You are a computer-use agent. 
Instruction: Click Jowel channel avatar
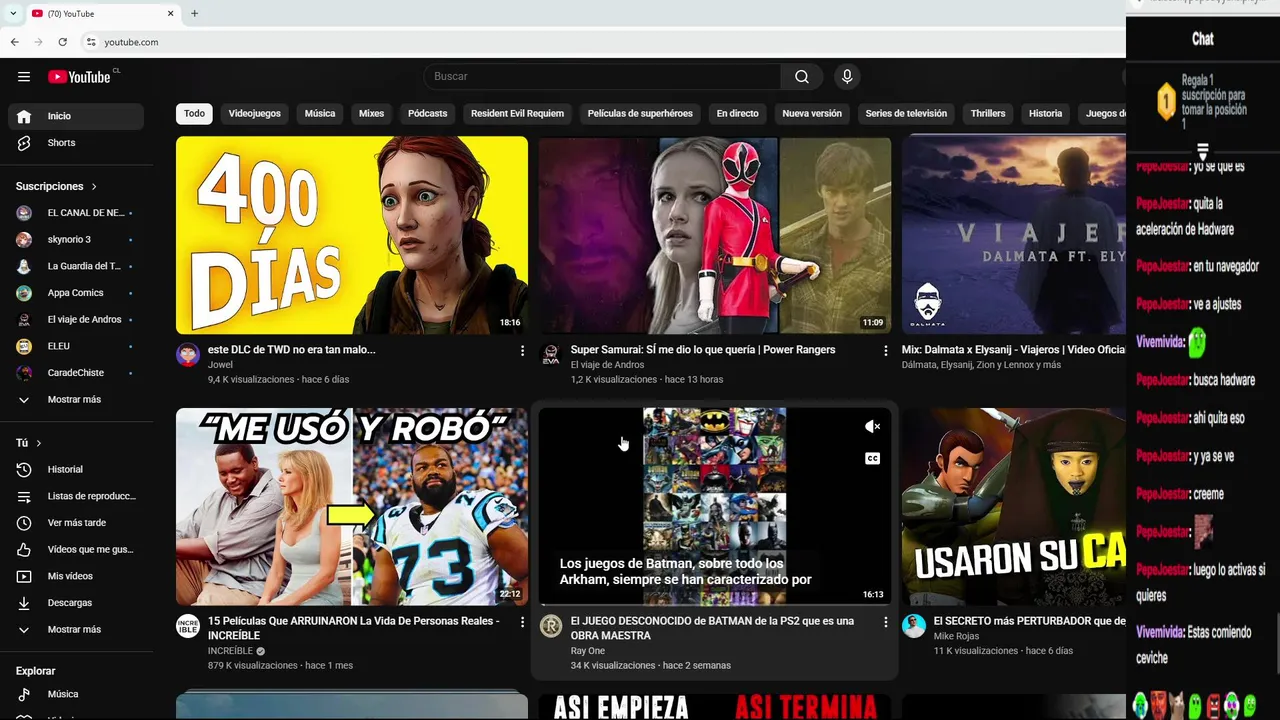click(x=188, y=354)
